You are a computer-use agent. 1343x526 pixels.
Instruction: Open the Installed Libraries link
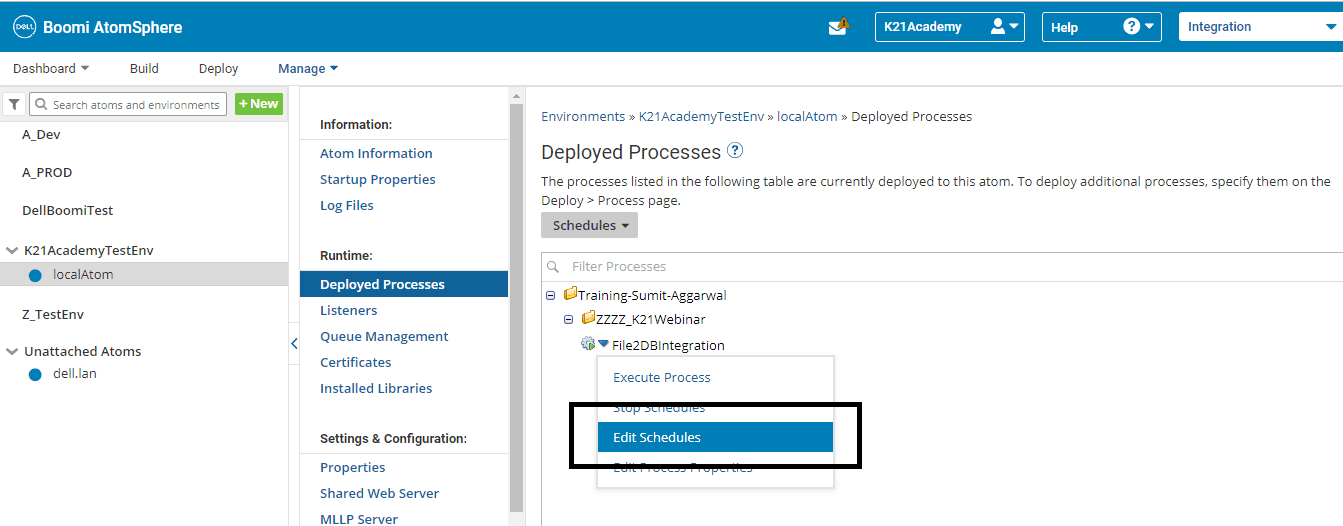click(x=376, y=388)
